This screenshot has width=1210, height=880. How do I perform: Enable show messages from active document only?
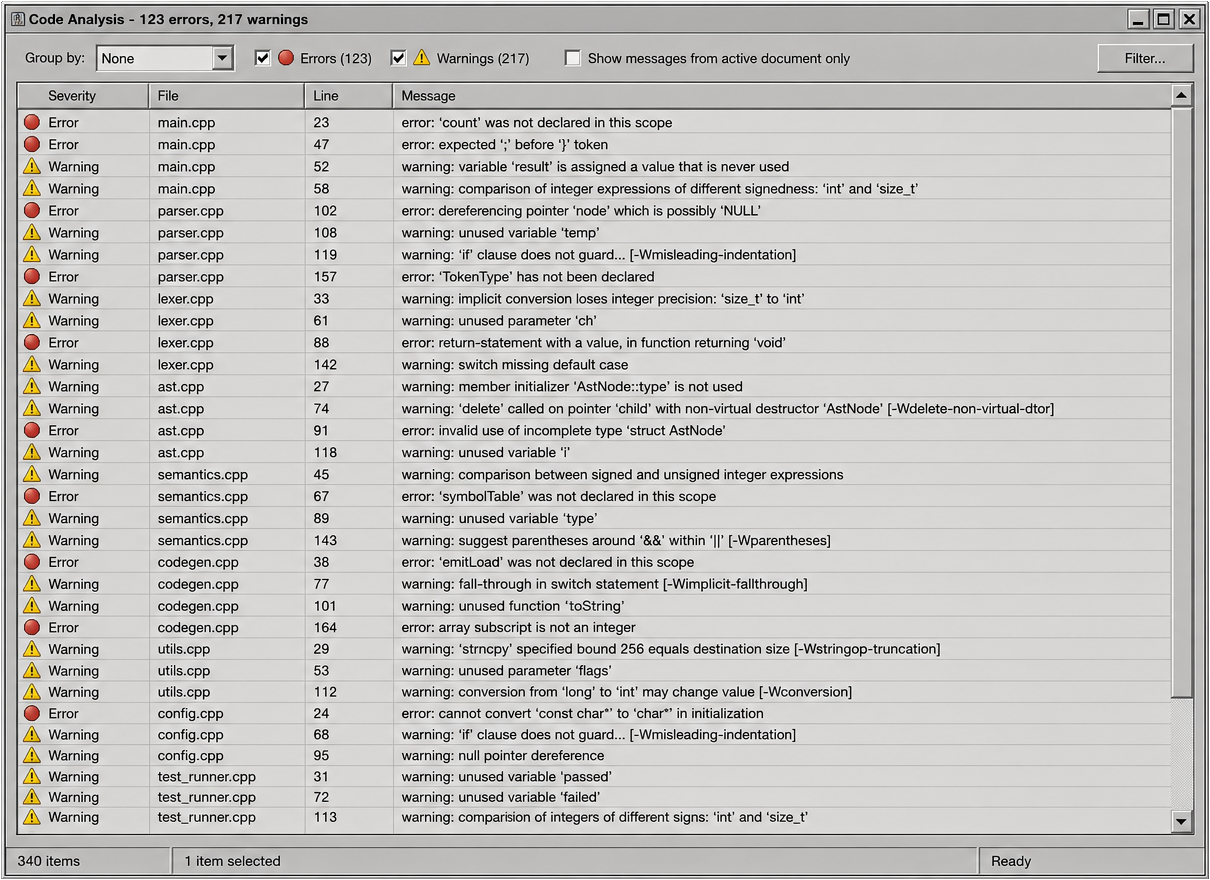[572, 58]
